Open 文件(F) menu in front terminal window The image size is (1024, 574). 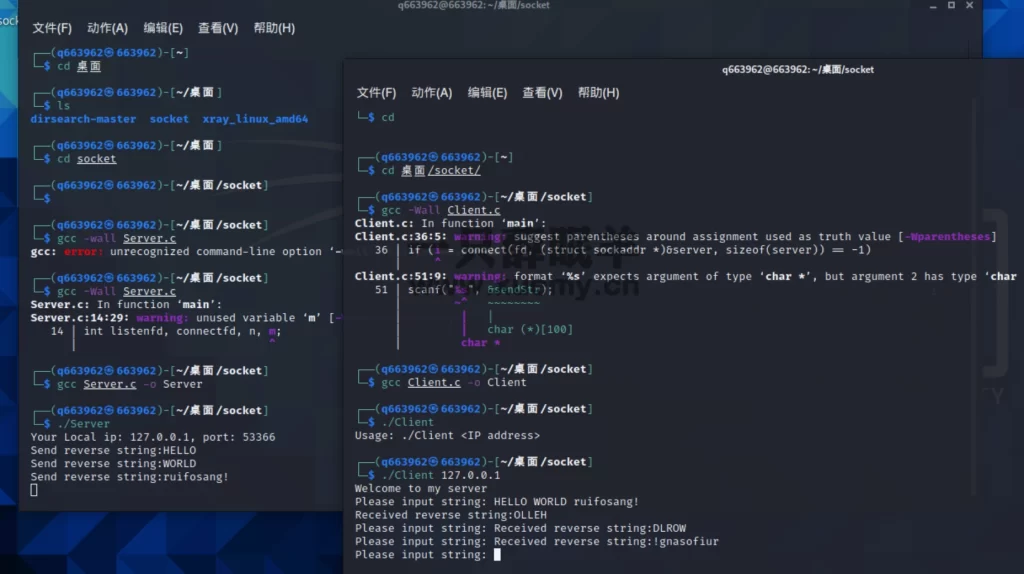(376, 93)
